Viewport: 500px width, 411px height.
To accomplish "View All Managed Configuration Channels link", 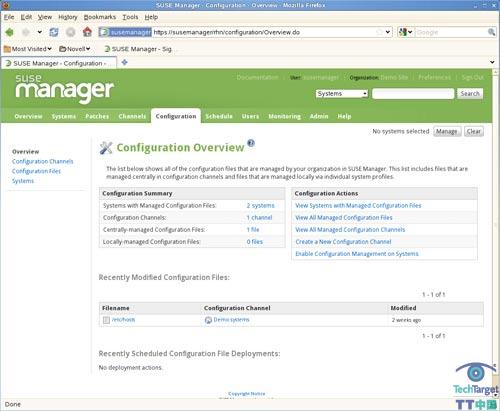I will (x=350, y=230).
